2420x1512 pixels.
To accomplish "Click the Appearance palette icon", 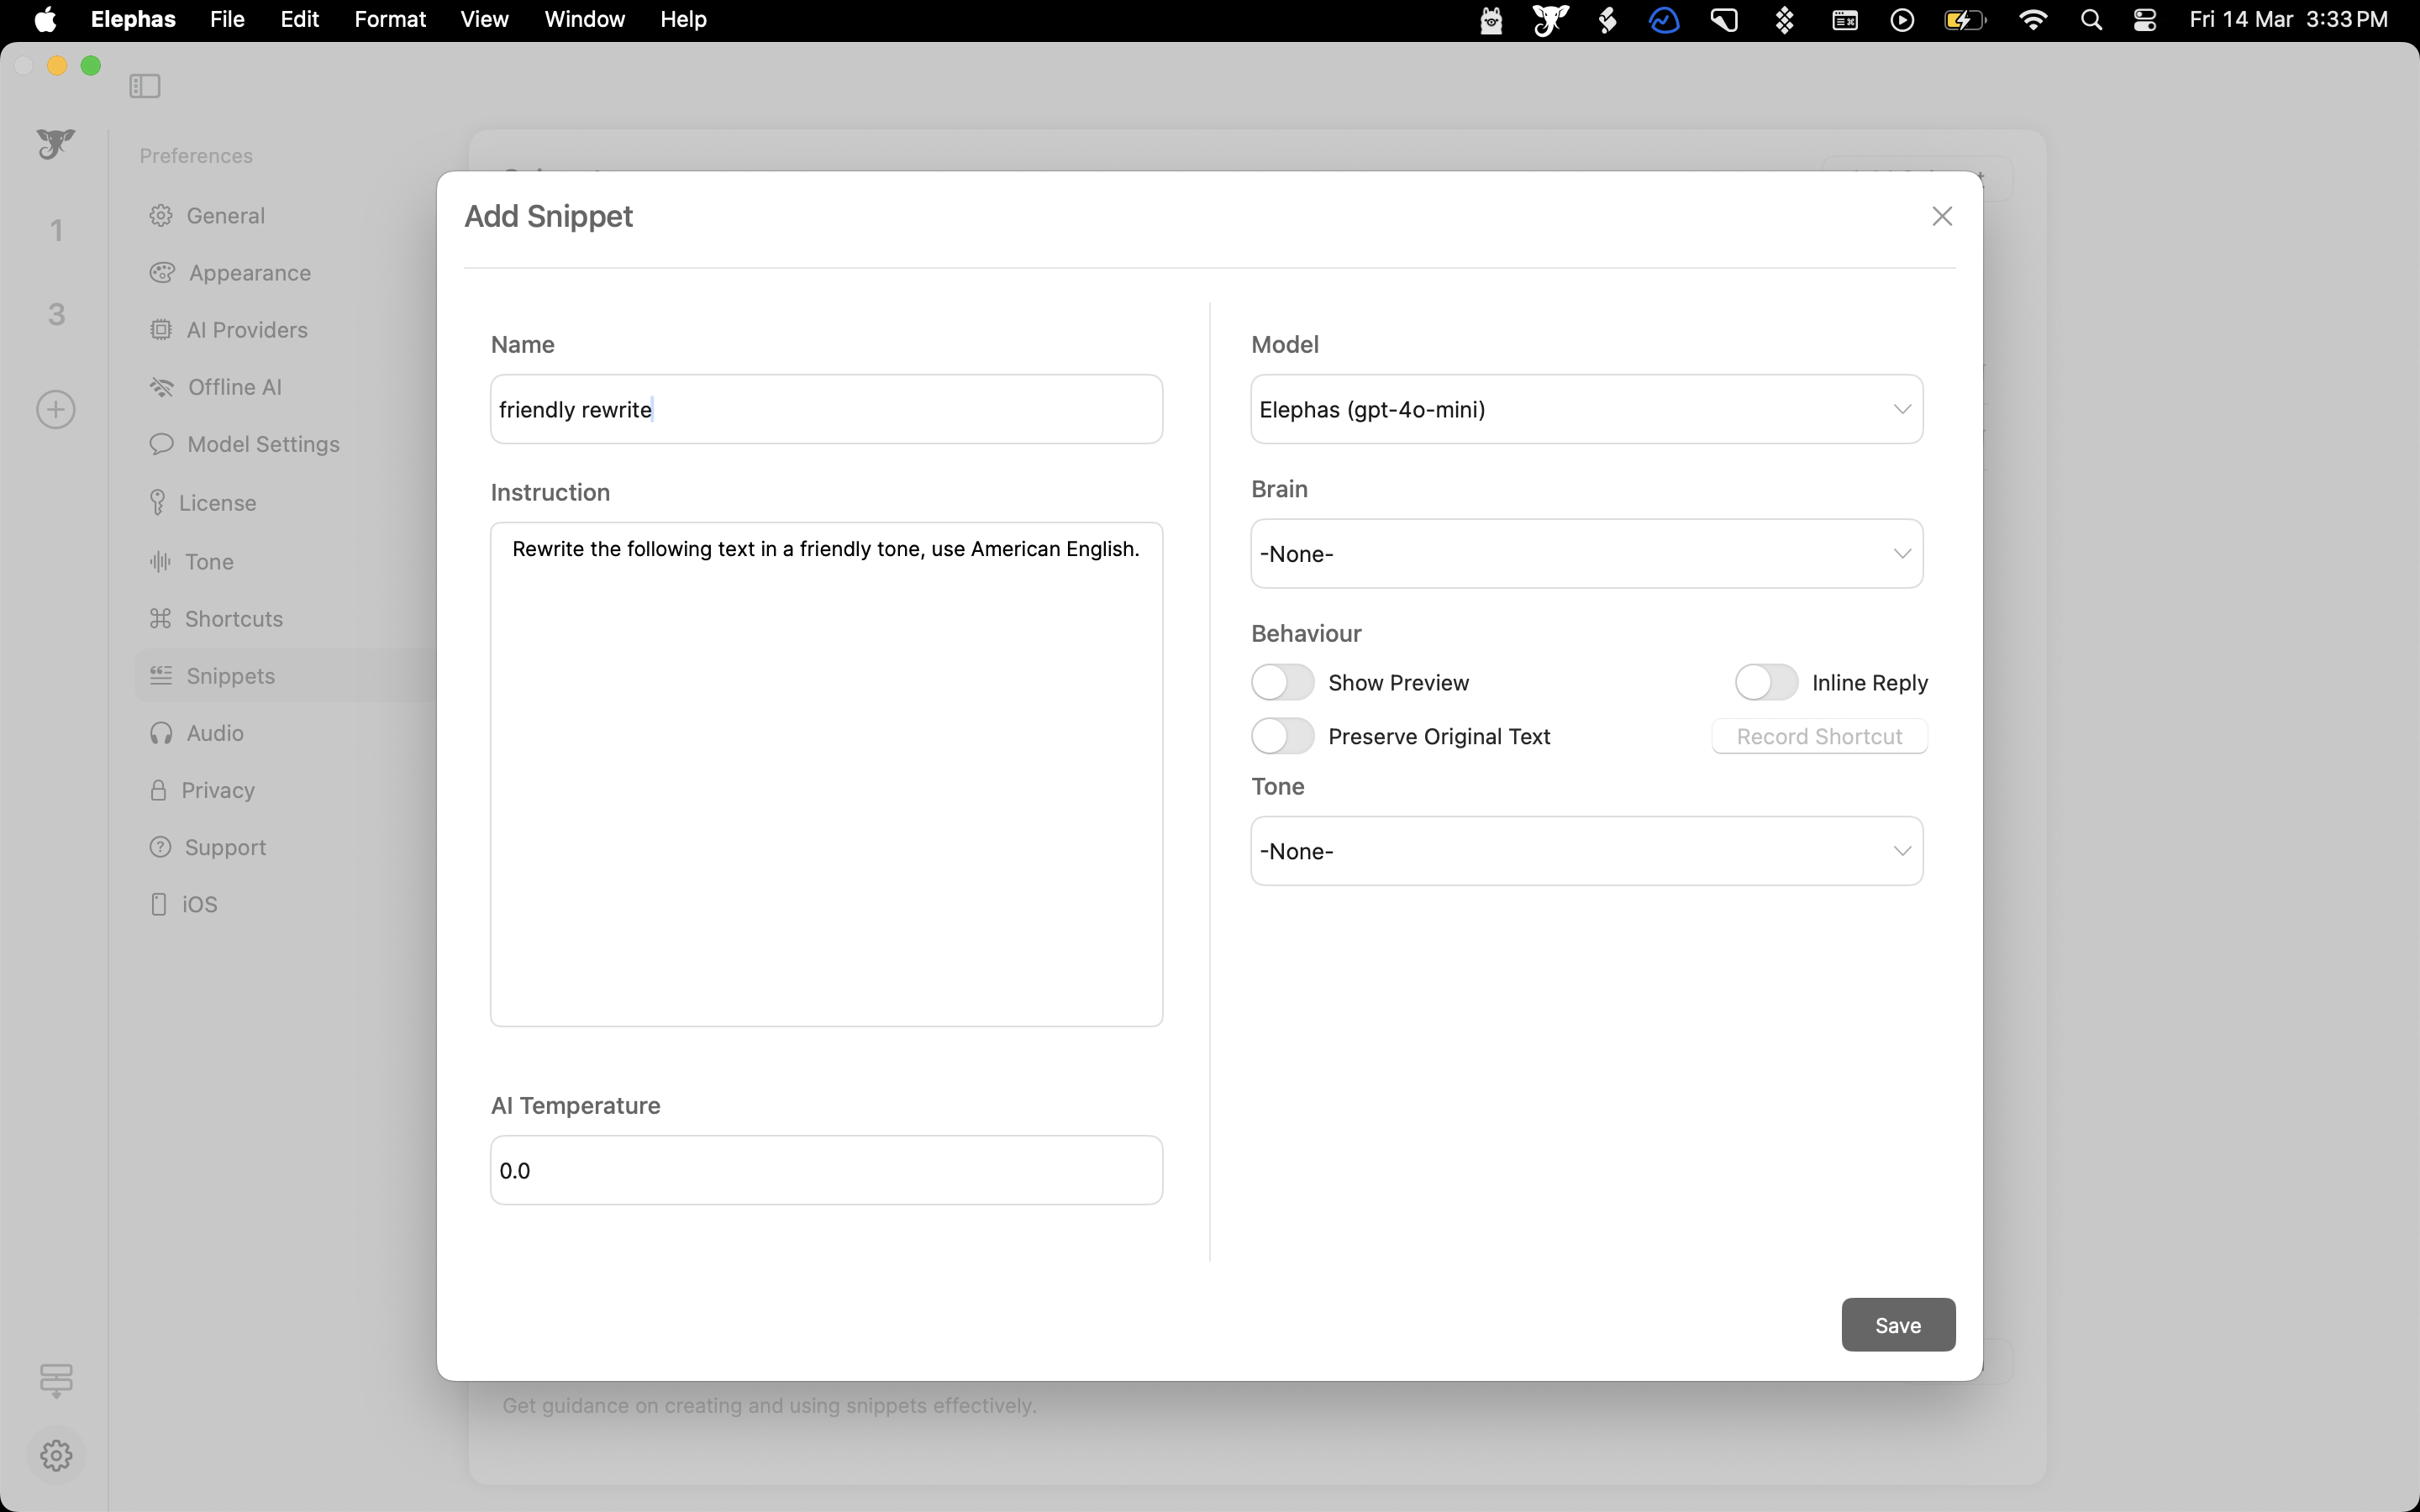I will point(162,273).
